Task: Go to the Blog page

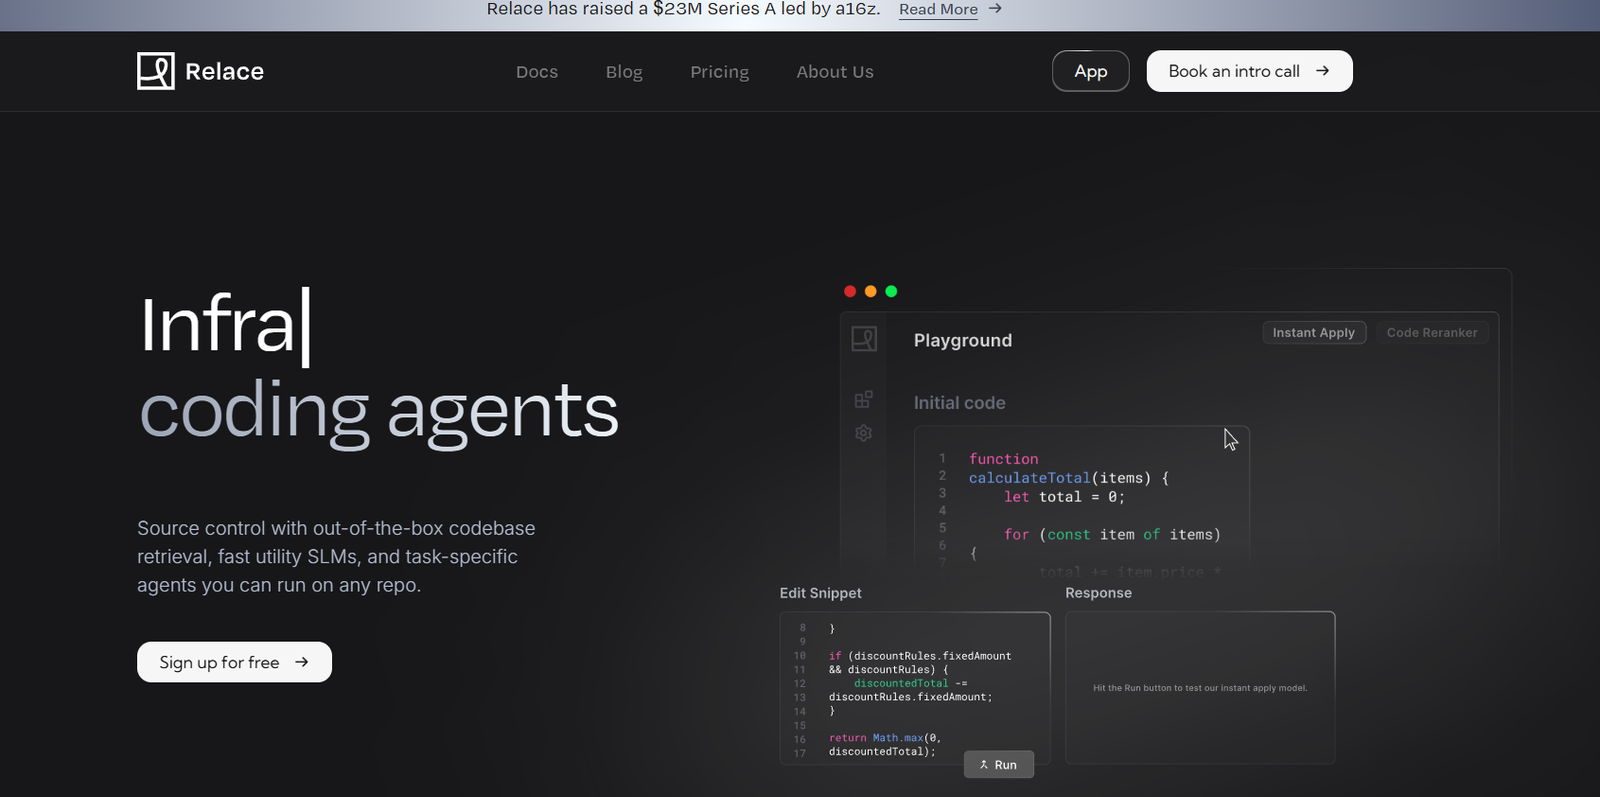Action: pos(624,72)
